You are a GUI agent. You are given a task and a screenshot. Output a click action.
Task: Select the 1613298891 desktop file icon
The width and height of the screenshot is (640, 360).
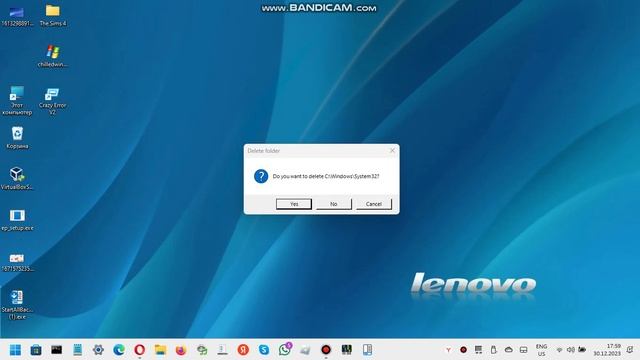click(17, 15)
